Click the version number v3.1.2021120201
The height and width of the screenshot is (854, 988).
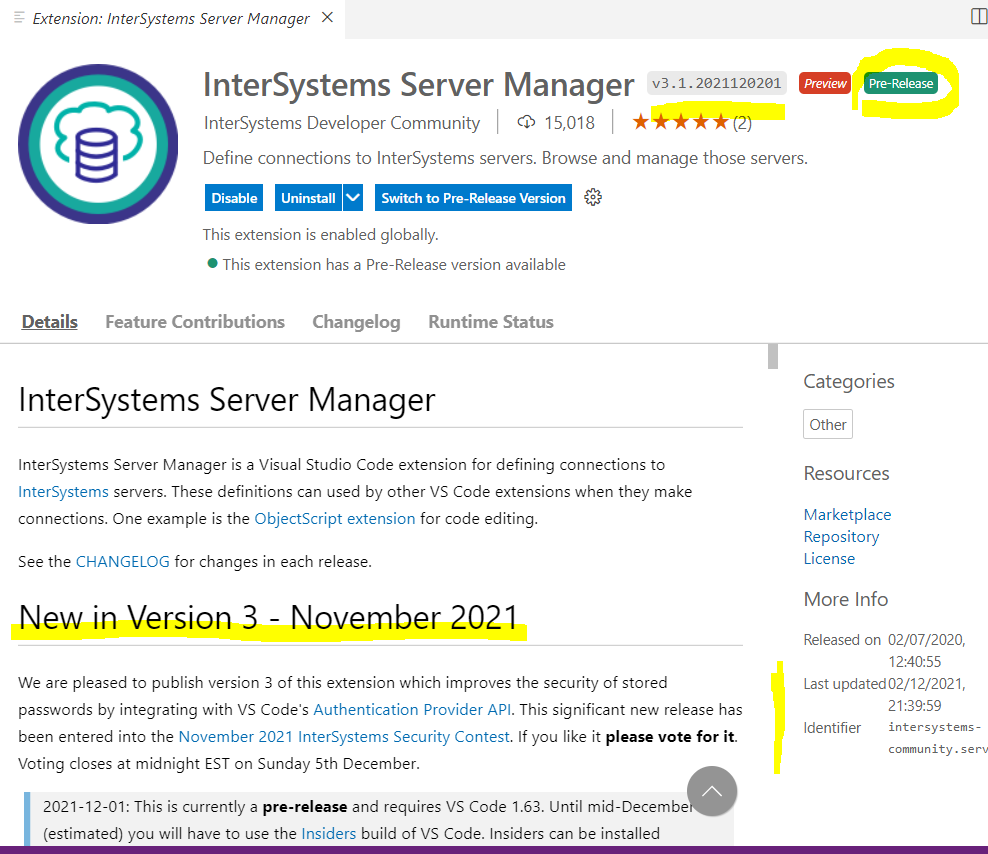(x=716, y=83)
